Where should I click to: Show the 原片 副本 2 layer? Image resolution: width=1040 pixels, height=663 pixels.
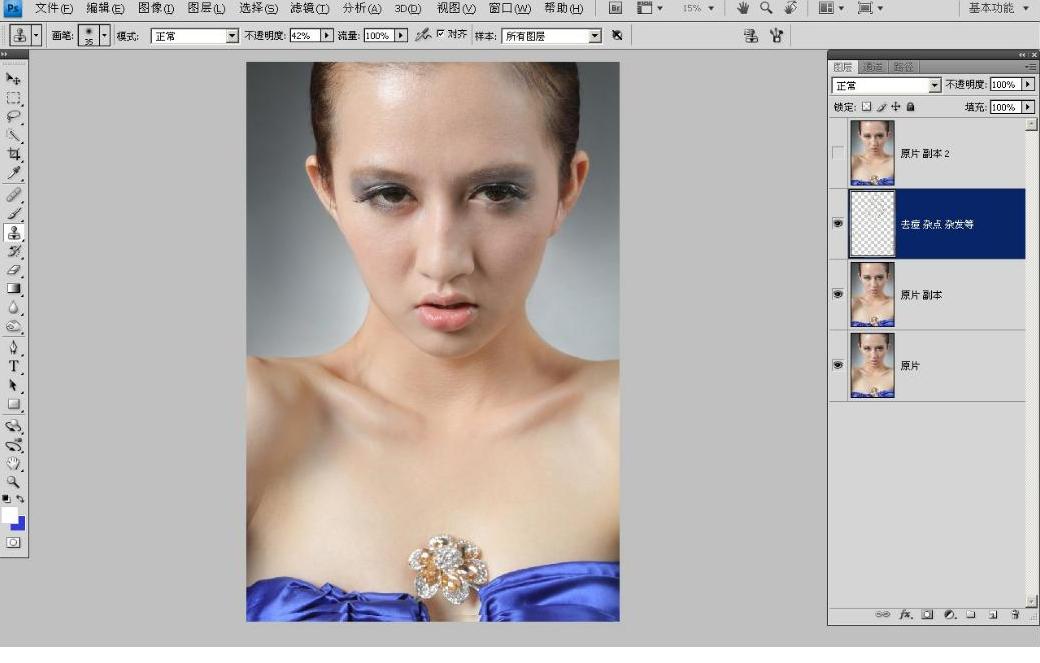[x=838, y=153]
